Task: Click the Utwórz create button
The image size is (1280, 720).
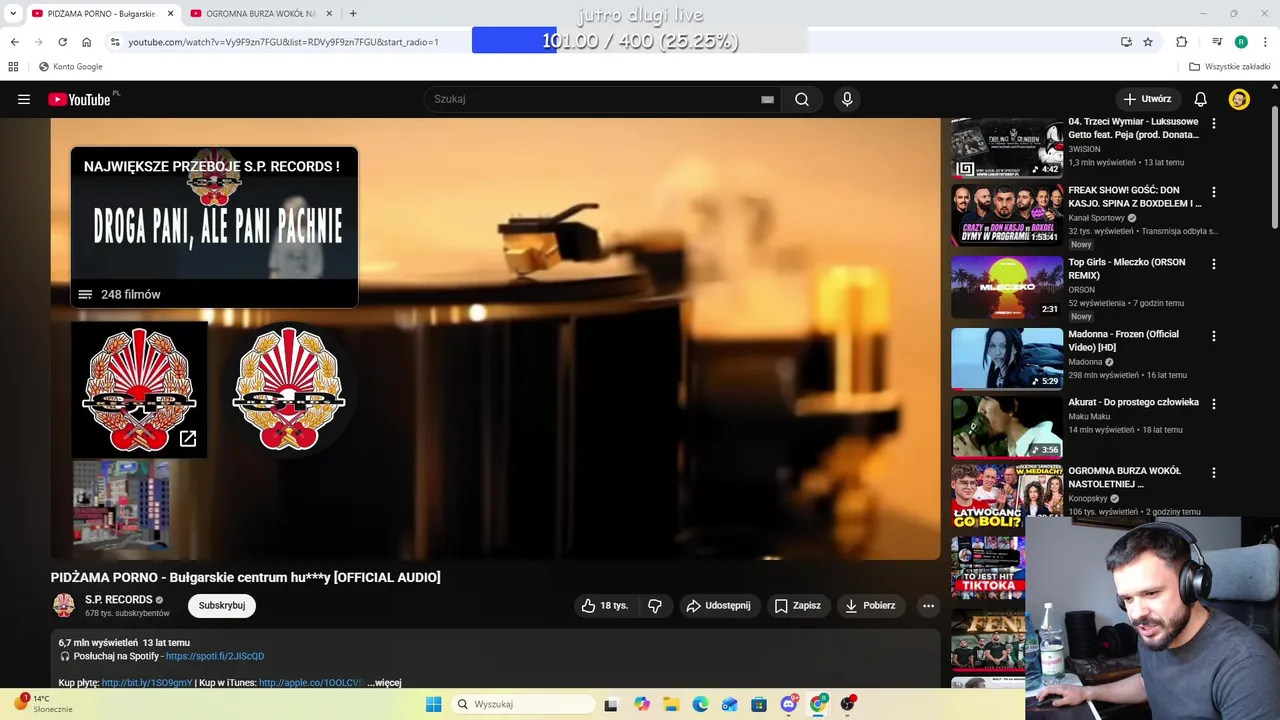Action: pos(1147,99)
